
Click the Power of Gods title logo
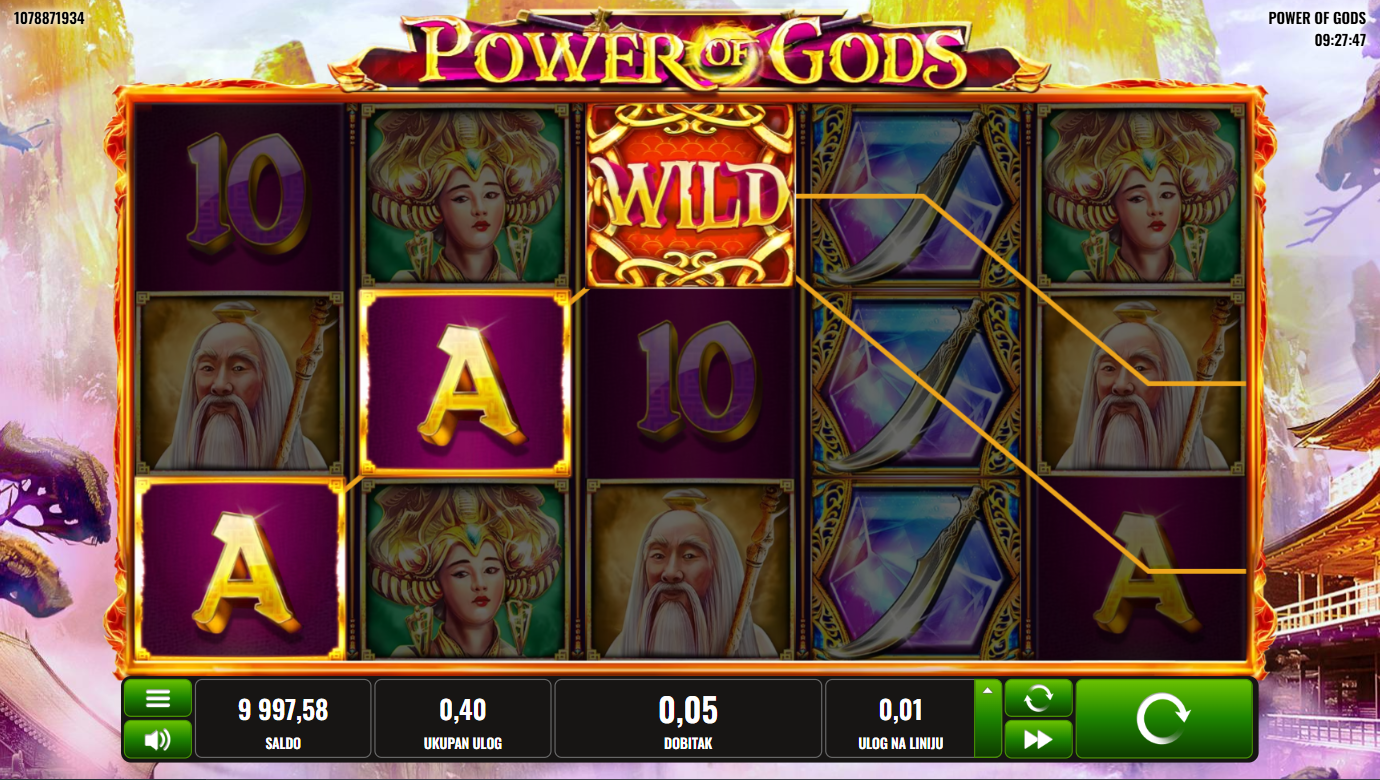(x=690, y=50)
